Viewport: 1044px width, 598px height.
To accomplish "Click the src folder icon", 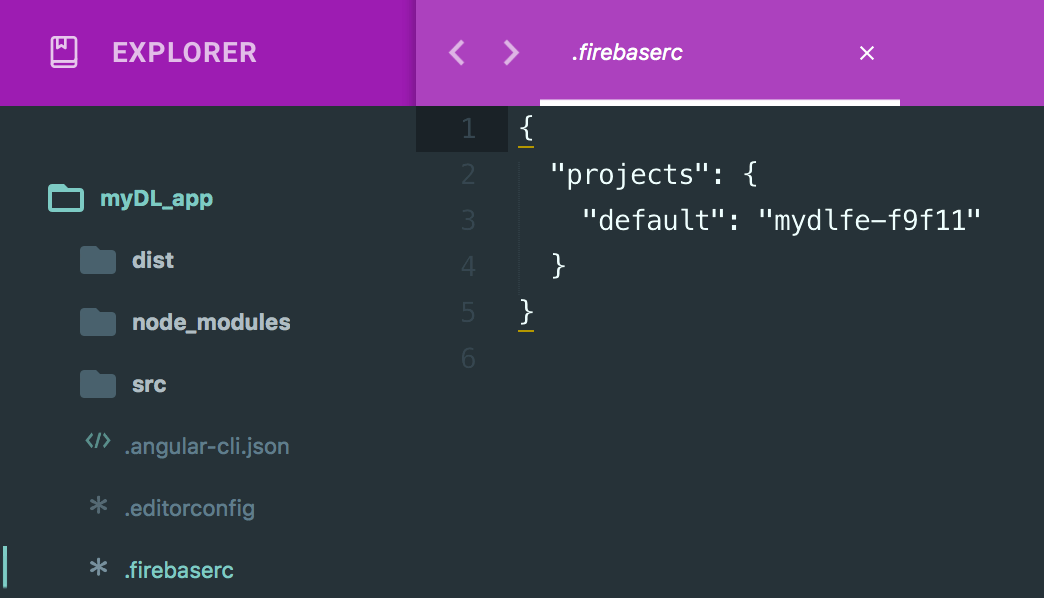I will 98,384.
